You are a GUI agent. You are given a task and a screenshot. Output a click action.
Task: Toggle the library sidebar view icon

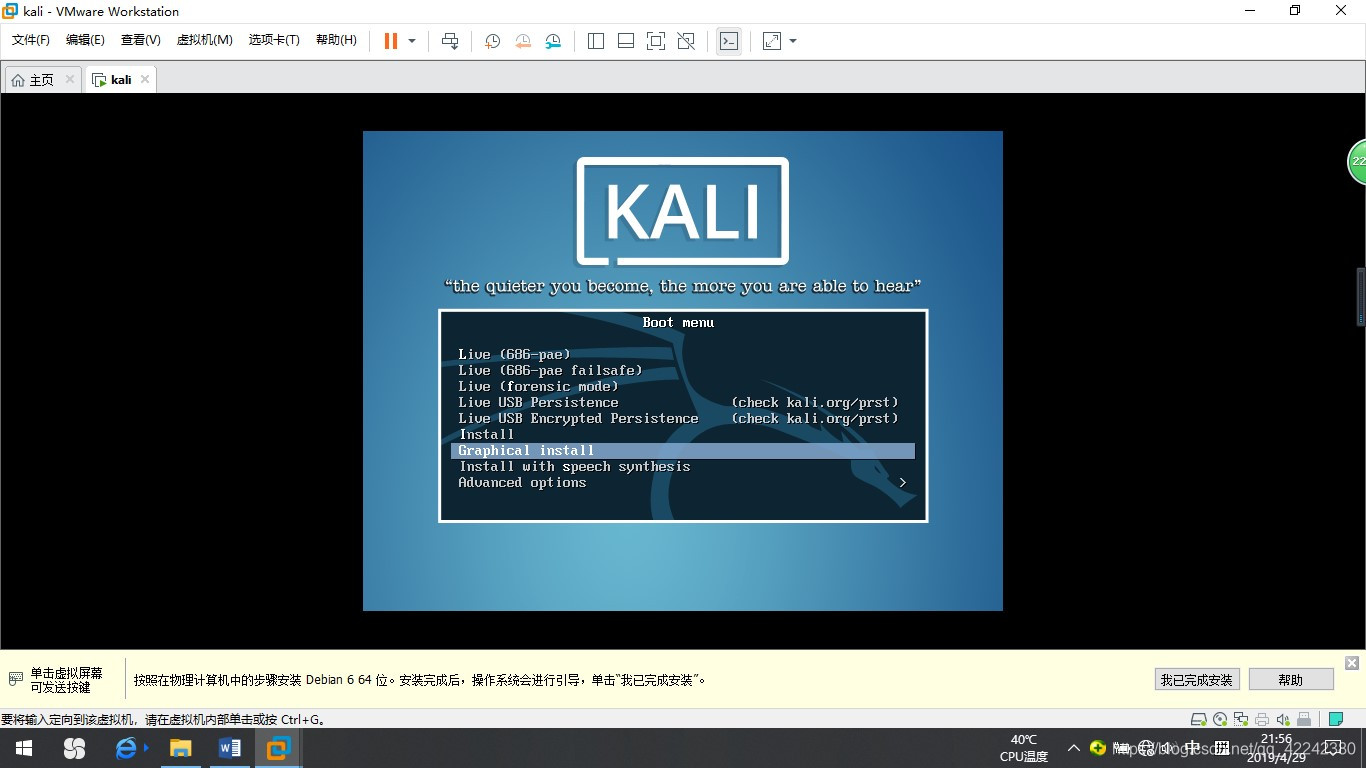click(x=596, y=41)
